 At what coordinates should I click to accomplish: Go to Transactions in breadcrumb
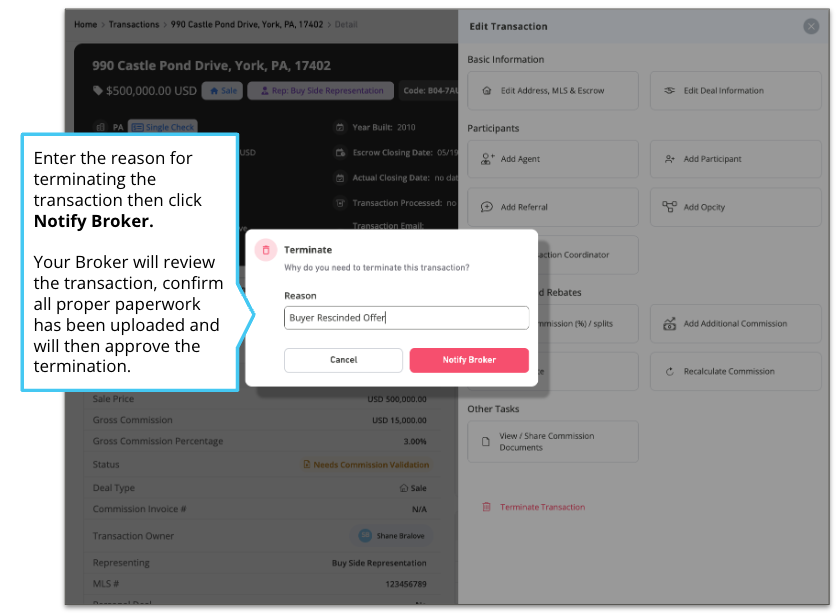(134, 25)
